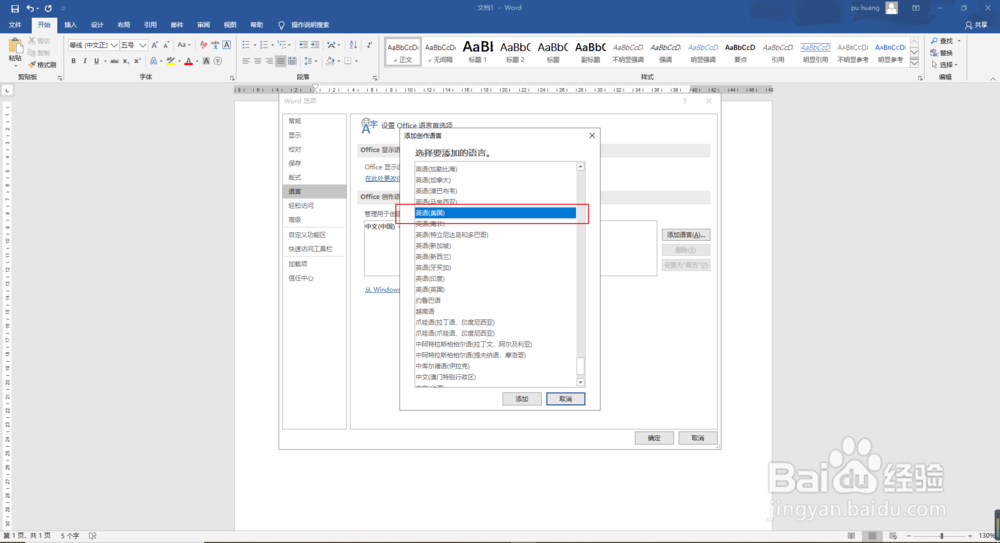Image resolution: width=1000 pixels, height=543 pixels.
Task: Switch to the 引用 (References) tab
Action: coord(150,25)
